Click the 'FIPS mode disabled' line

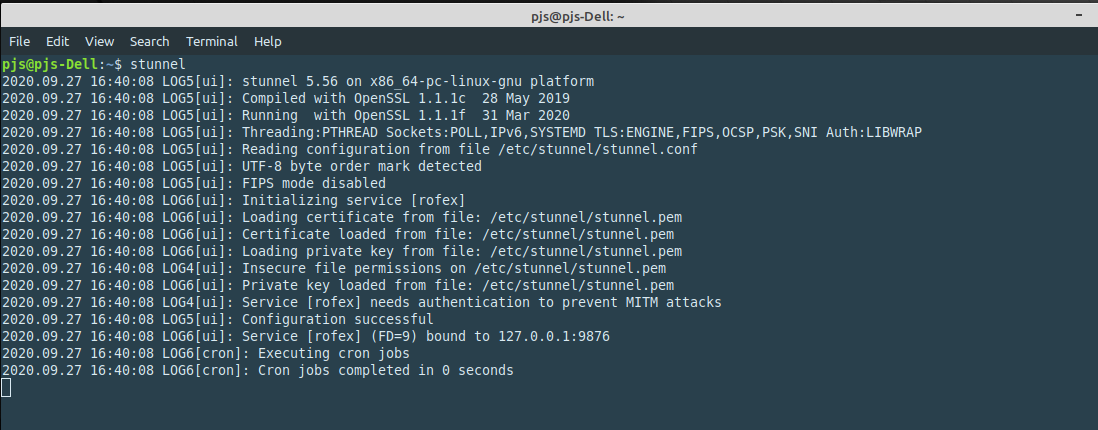click(194, 183)
